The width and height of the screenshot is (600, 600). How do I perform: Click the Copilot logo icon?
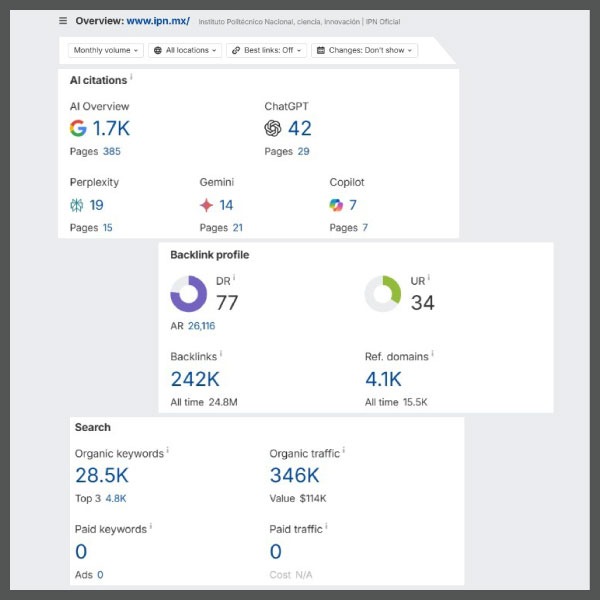(336, 205)
